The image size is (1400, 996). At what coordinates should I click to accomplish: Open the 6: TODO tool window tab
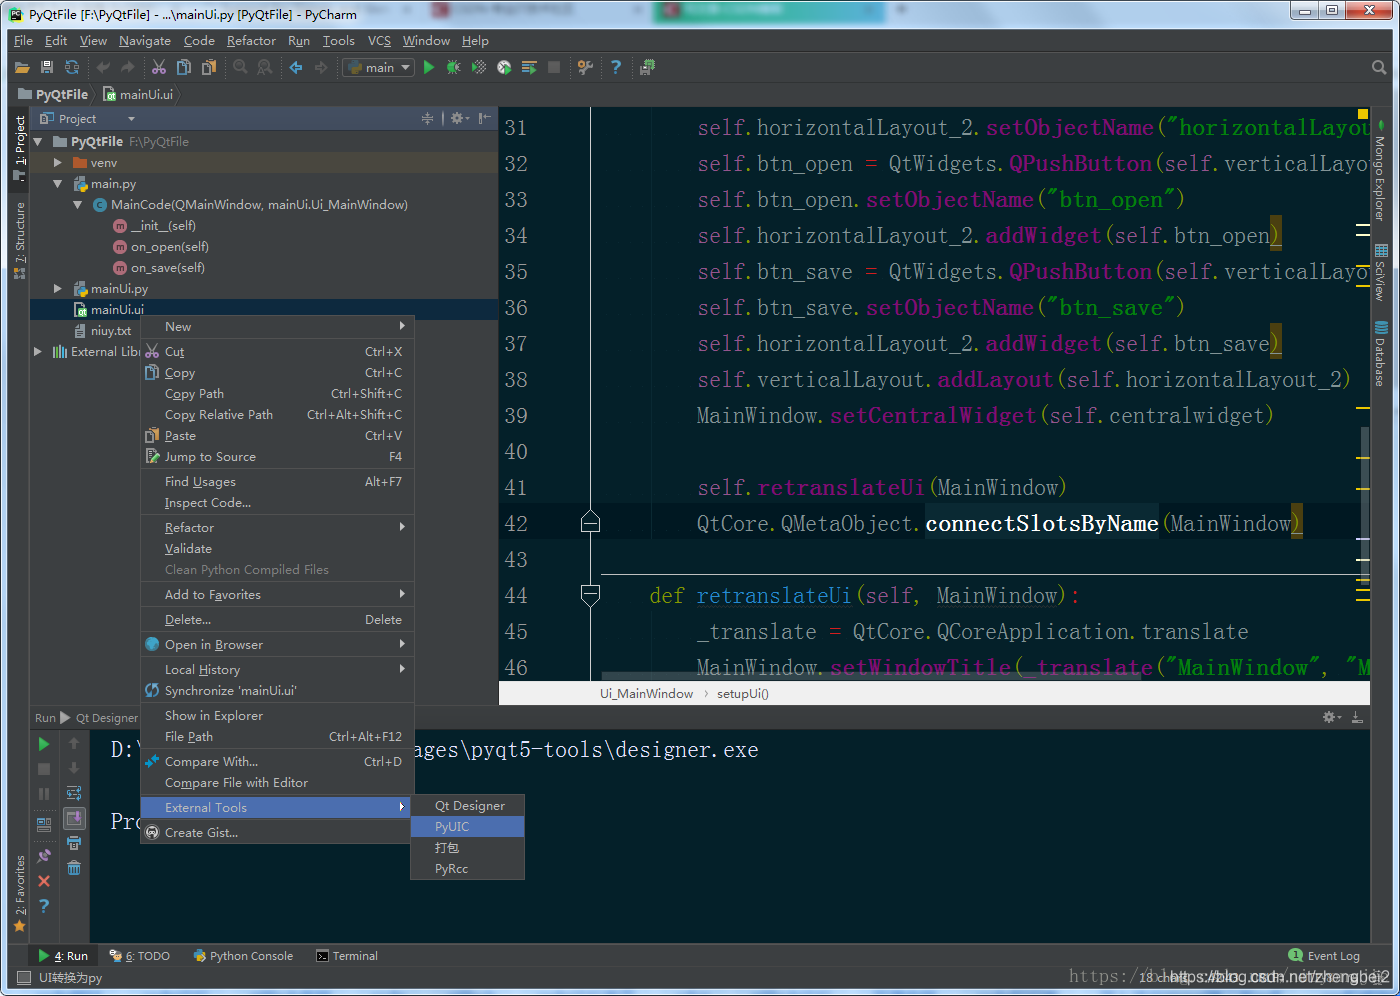(140, 956)
